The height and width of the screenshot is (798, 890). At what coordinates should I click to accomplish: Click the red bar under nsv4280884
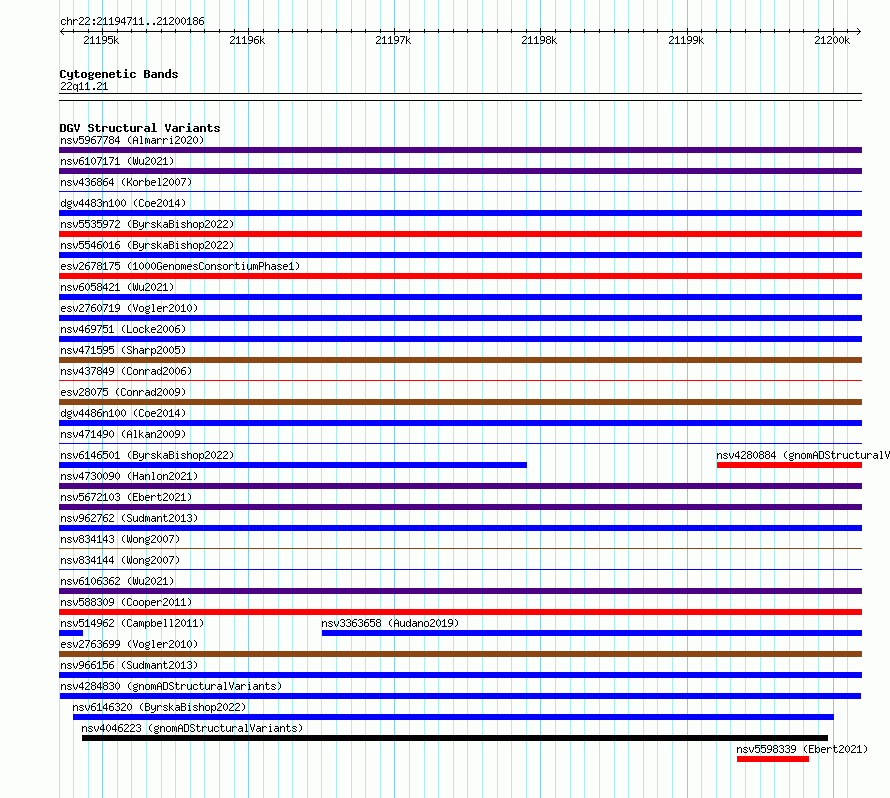pos(790,465)
